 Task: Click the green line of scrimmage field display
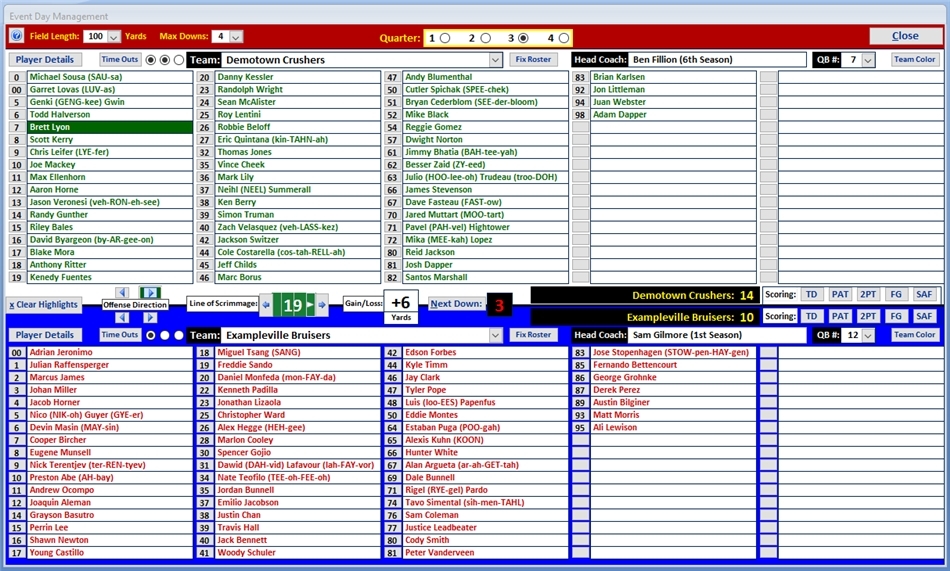[294, 305]
